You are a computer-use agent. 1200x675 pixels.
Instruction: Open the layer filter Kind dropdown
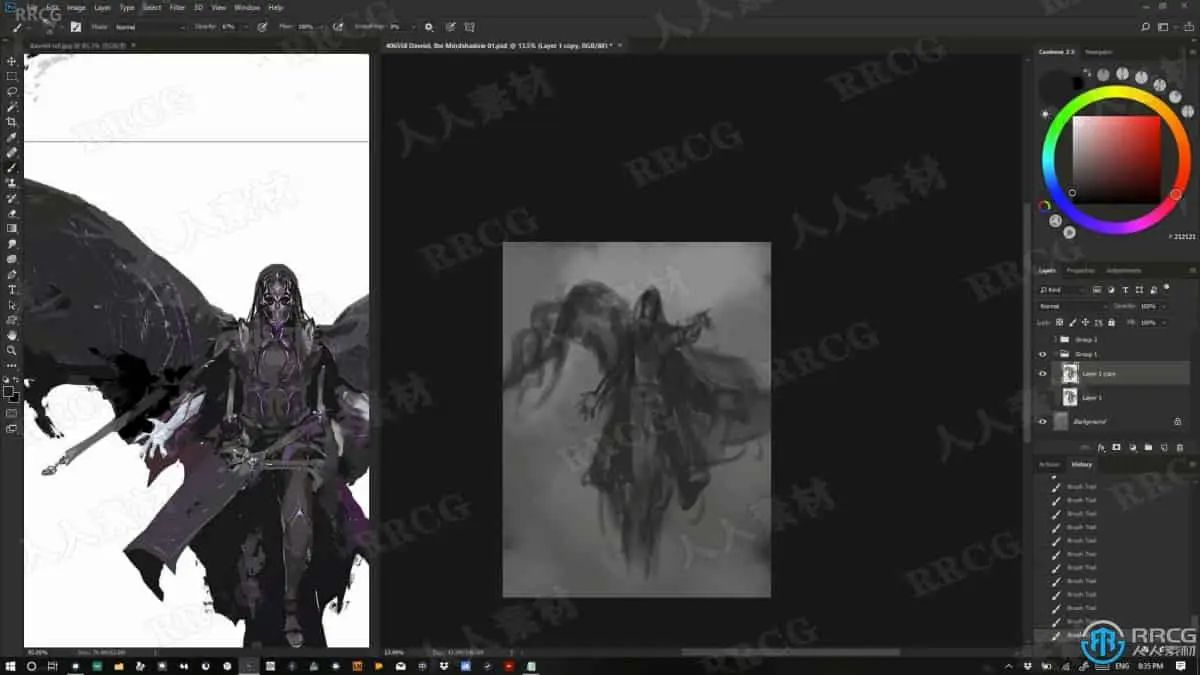click(x=1063, y=290)
